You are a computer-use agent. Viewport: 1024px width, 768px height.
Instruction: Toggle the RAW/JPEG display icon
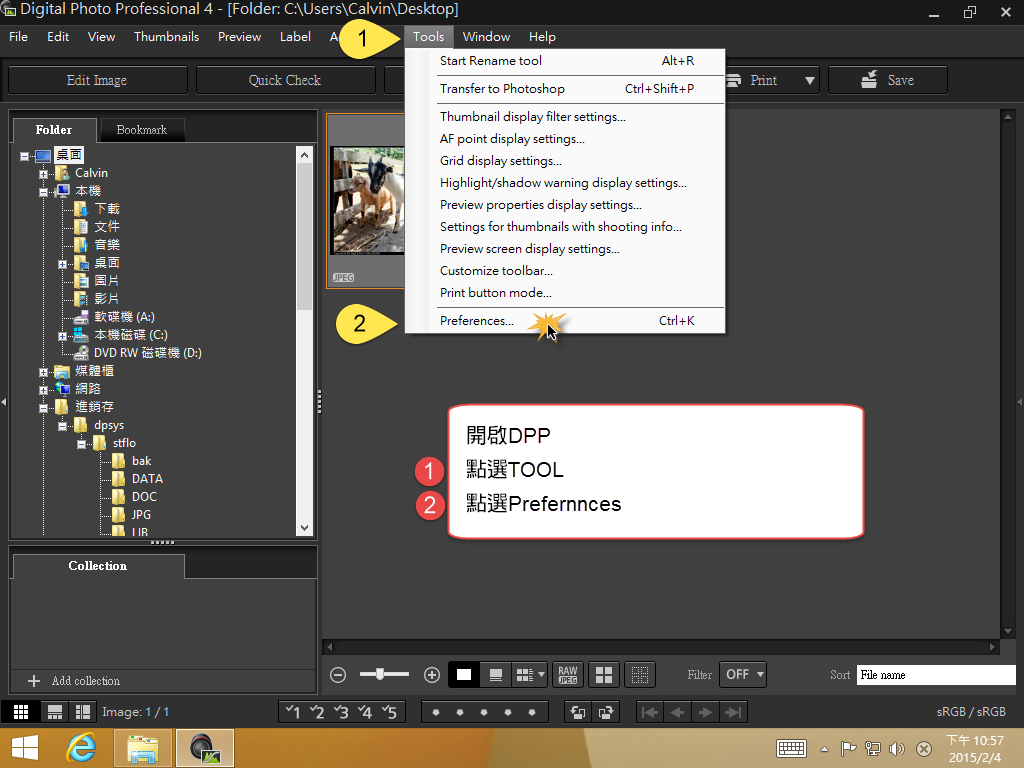point(568,675)
